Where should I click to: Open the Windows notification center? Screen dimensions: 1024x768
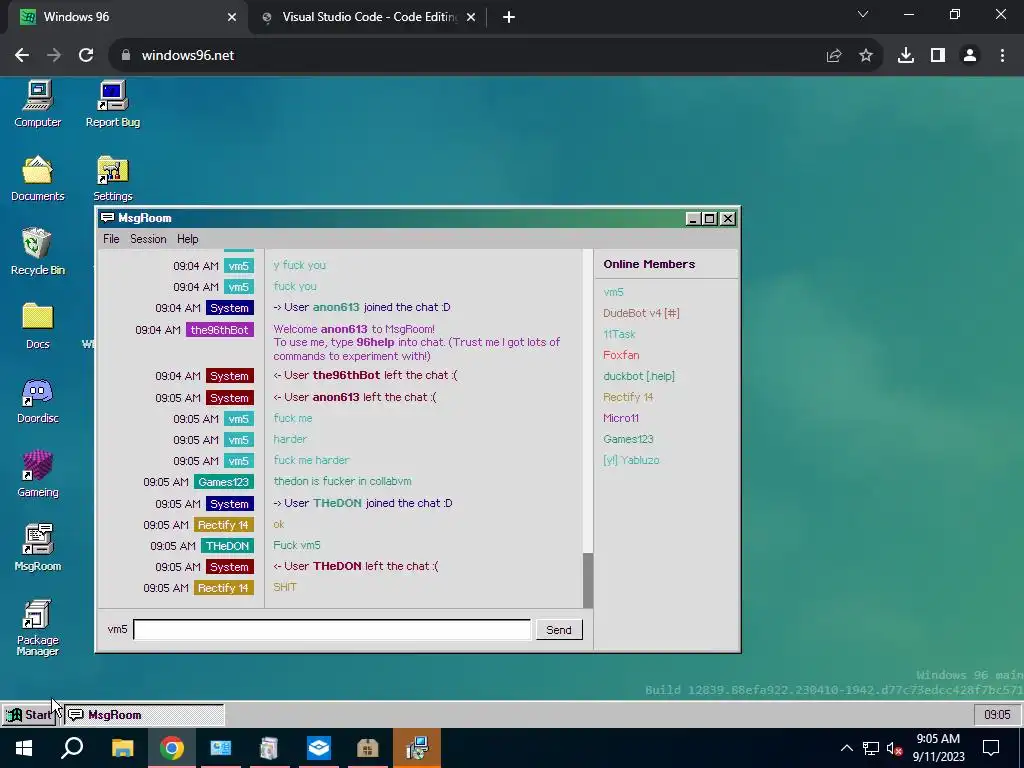[x=991, y=748]
